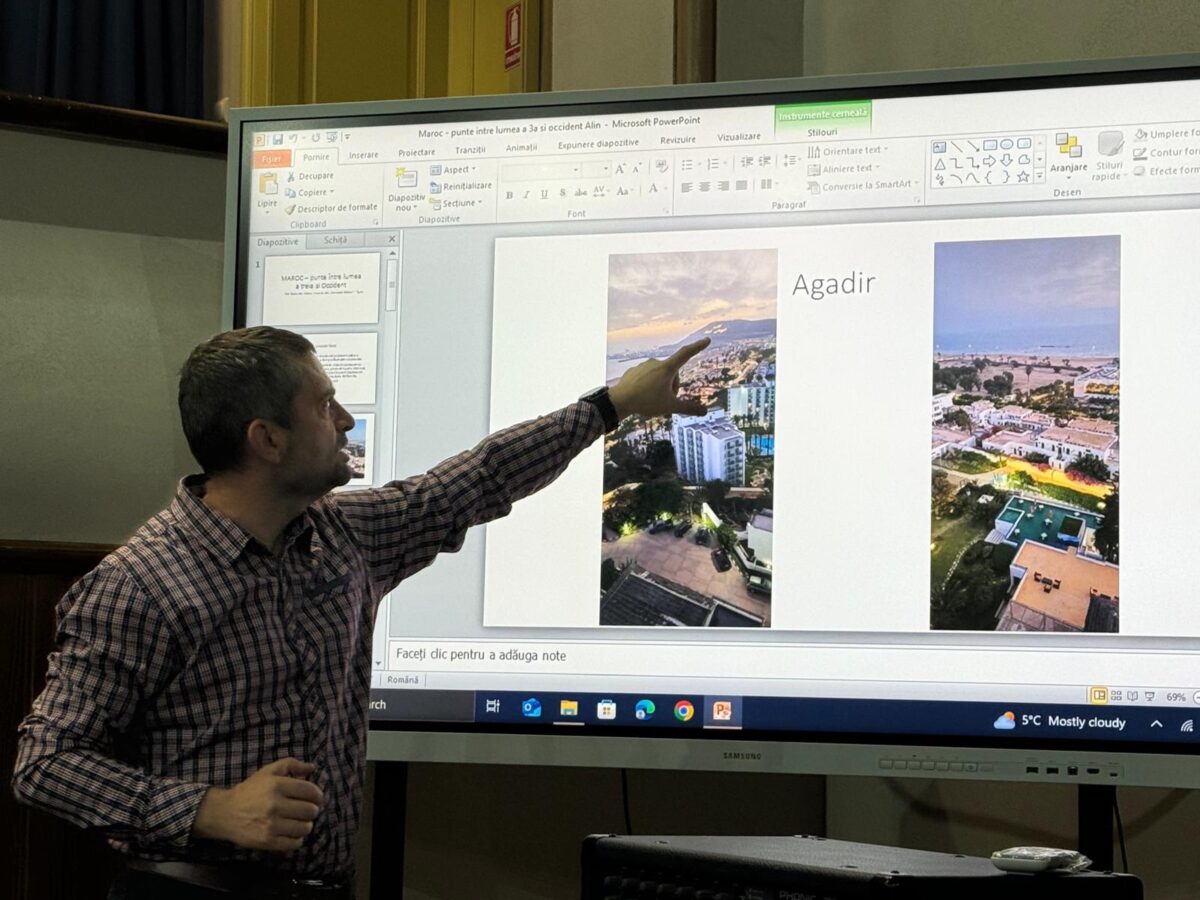Open the Tranziții ribbon tab
The image size is (1200, 900).
(470, 150)
